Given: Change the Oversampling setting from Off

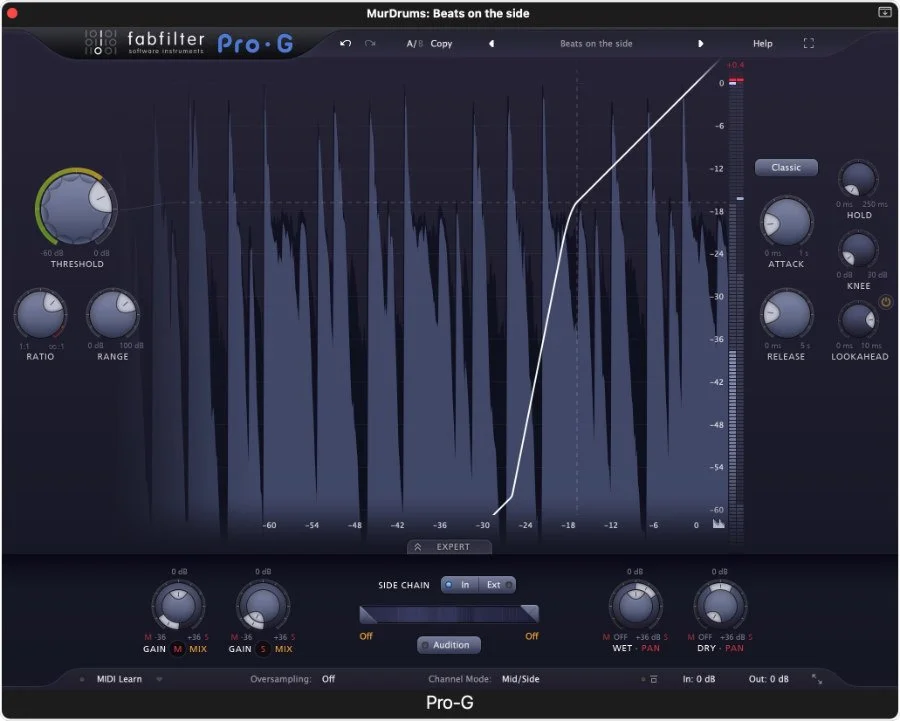Looking at the screenshot, I should (329, 679).
